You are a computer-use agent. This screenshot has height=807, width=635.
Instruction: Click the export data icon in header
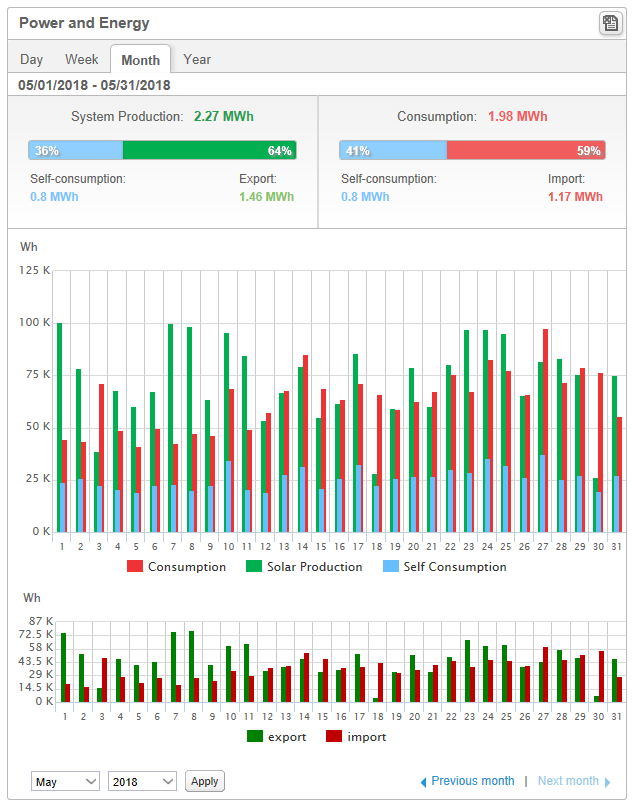(610, 23)
